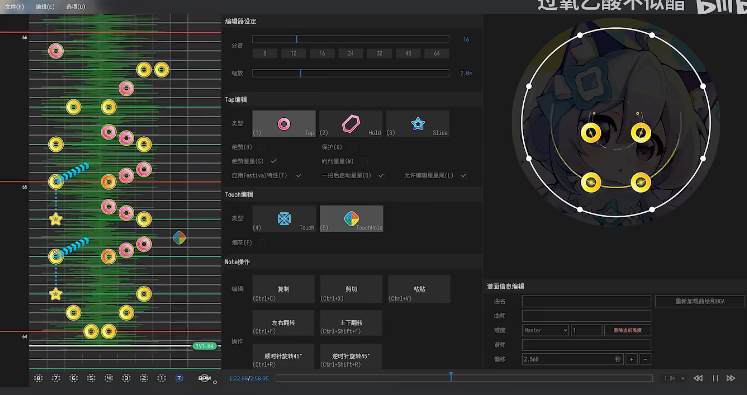Click lane 6 icon below the chart

point(73,378)
